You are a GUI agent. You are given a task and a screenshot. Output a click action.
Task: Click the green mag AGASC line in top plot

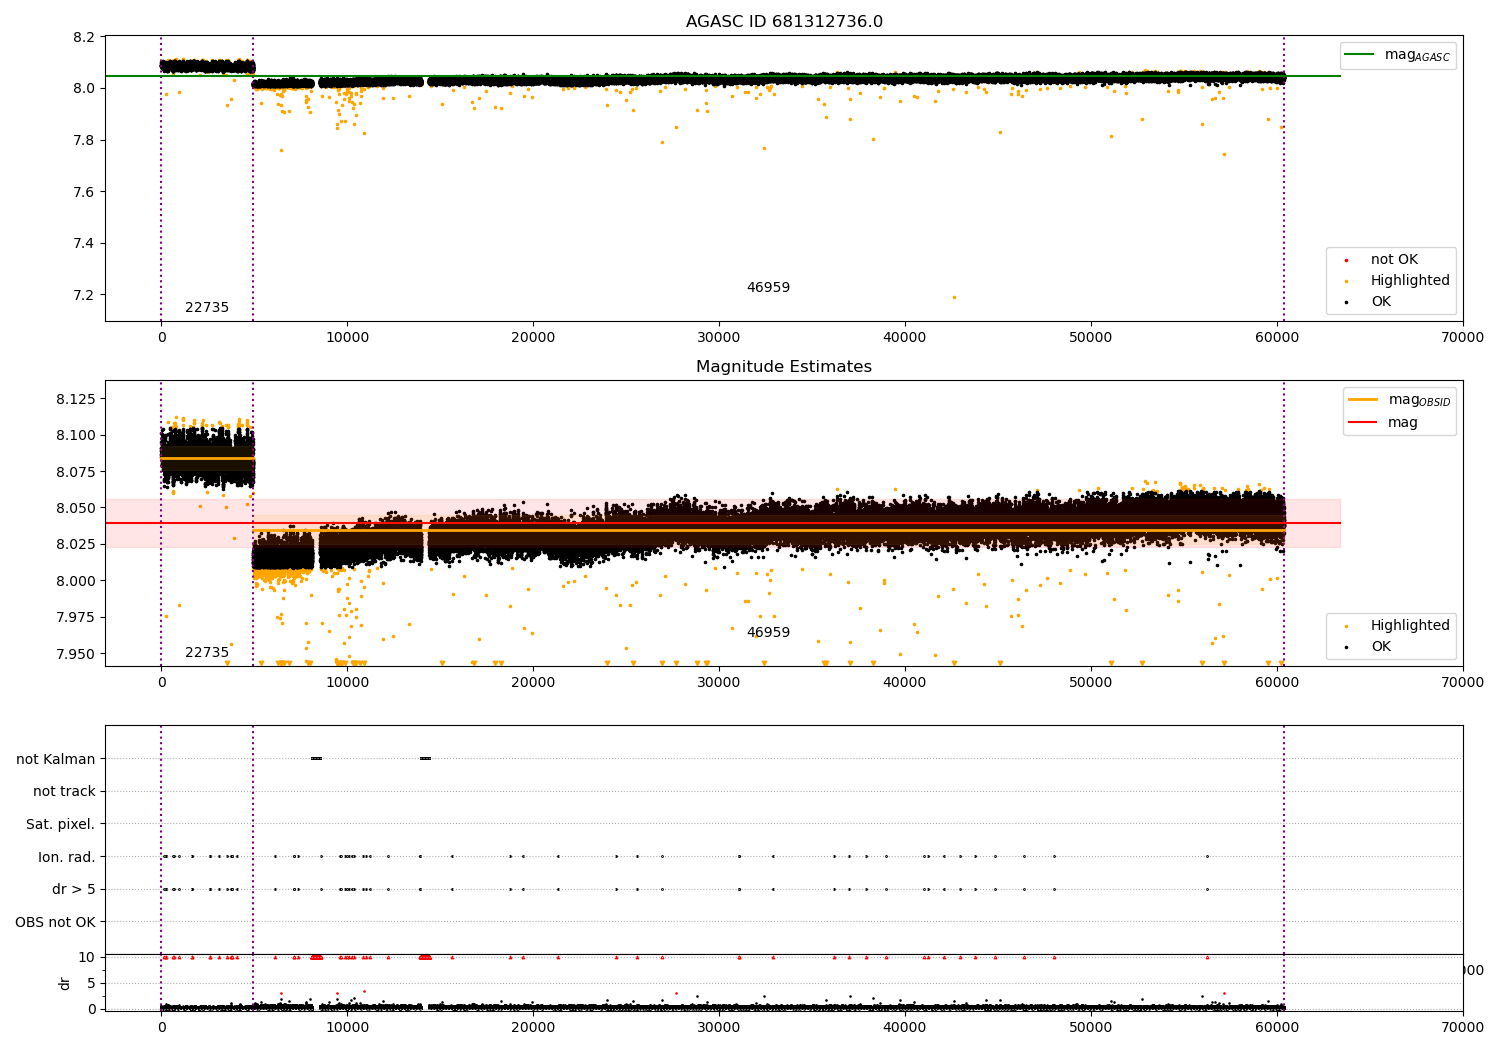click(x=722, y=76)
